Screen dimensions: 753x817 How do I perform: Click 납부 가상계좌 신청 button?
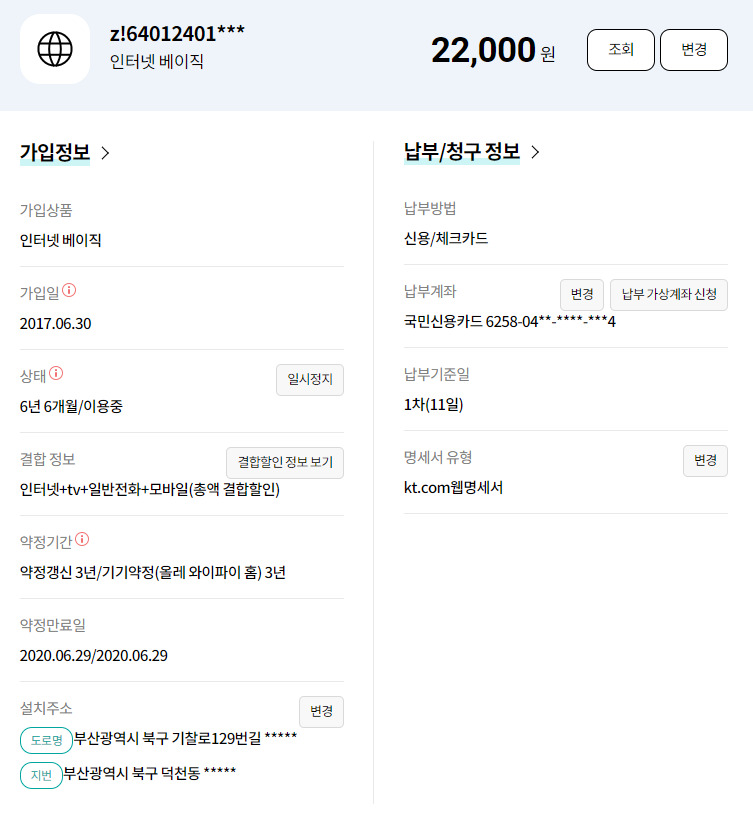(x=668, y=294)
